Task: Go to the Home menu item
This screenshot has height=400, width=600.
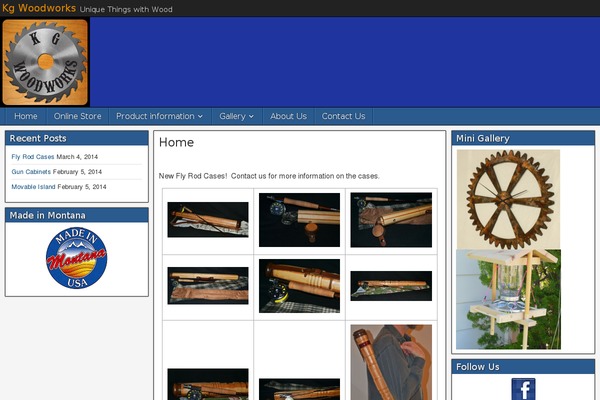Action: click(x=26, y=116)
